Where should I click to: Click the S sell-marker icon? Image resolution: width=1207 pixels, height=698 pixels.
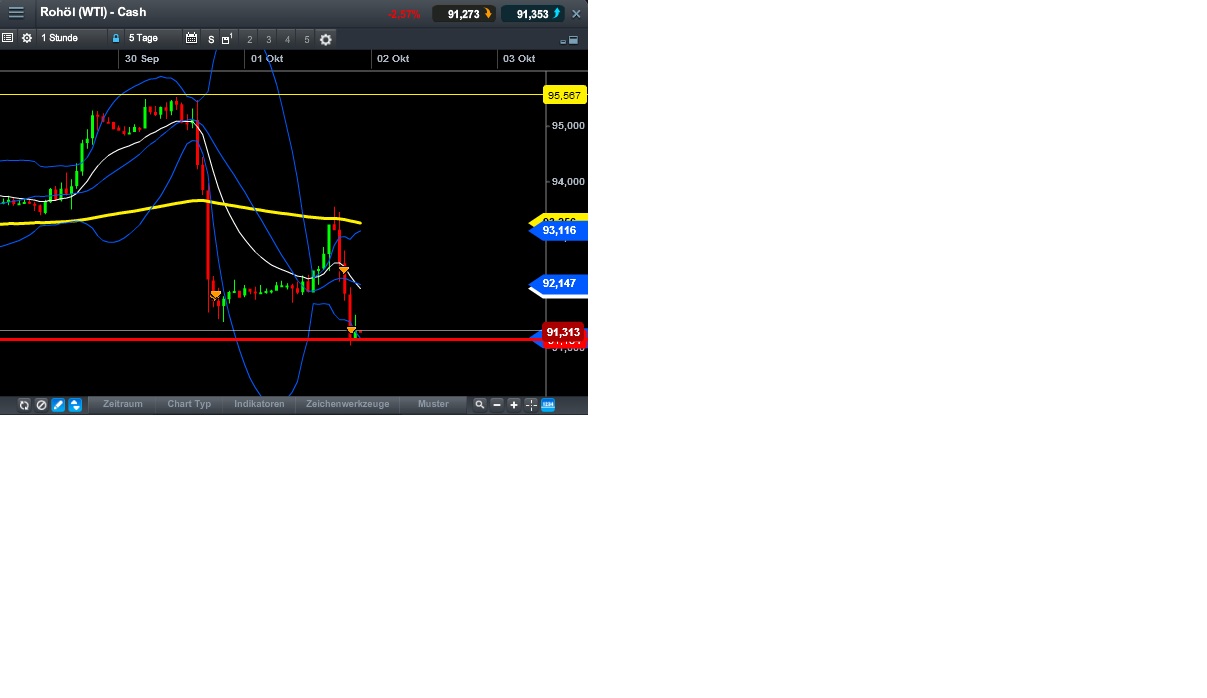point(210,40)
